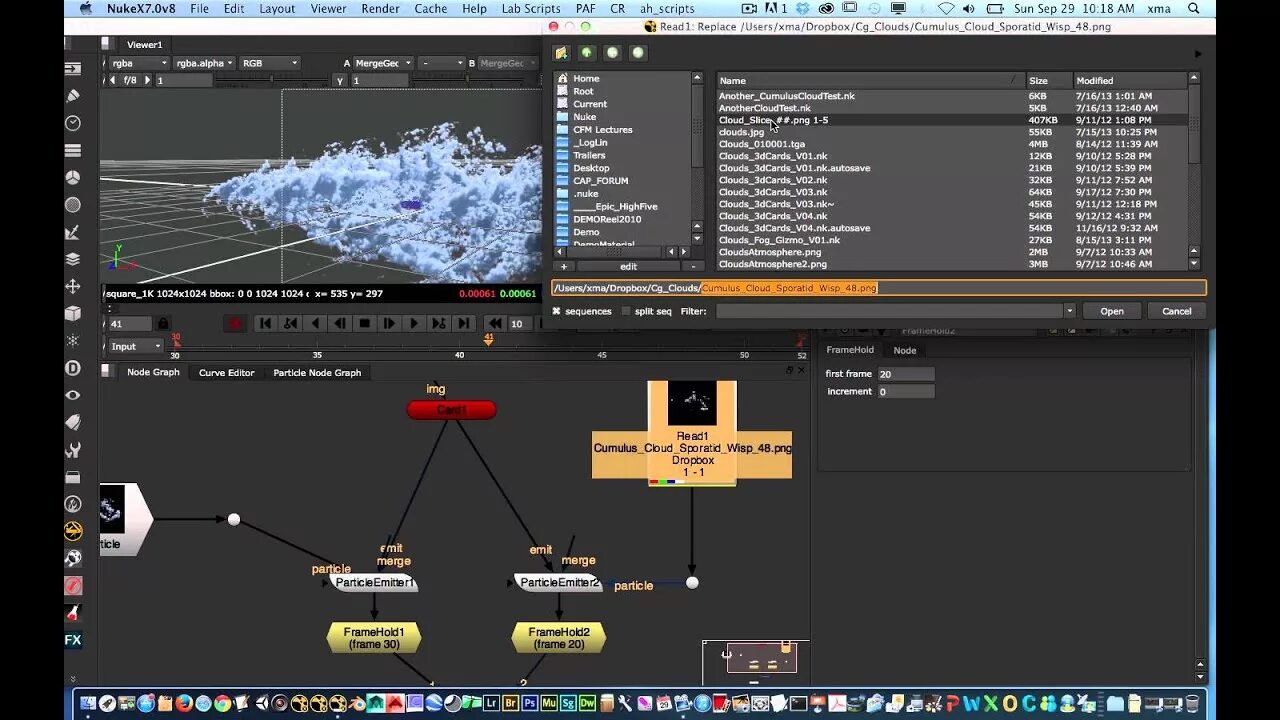Select the Read1 node thumbnail
This screenshot has width=1280, height=720.
click(692, 403)
